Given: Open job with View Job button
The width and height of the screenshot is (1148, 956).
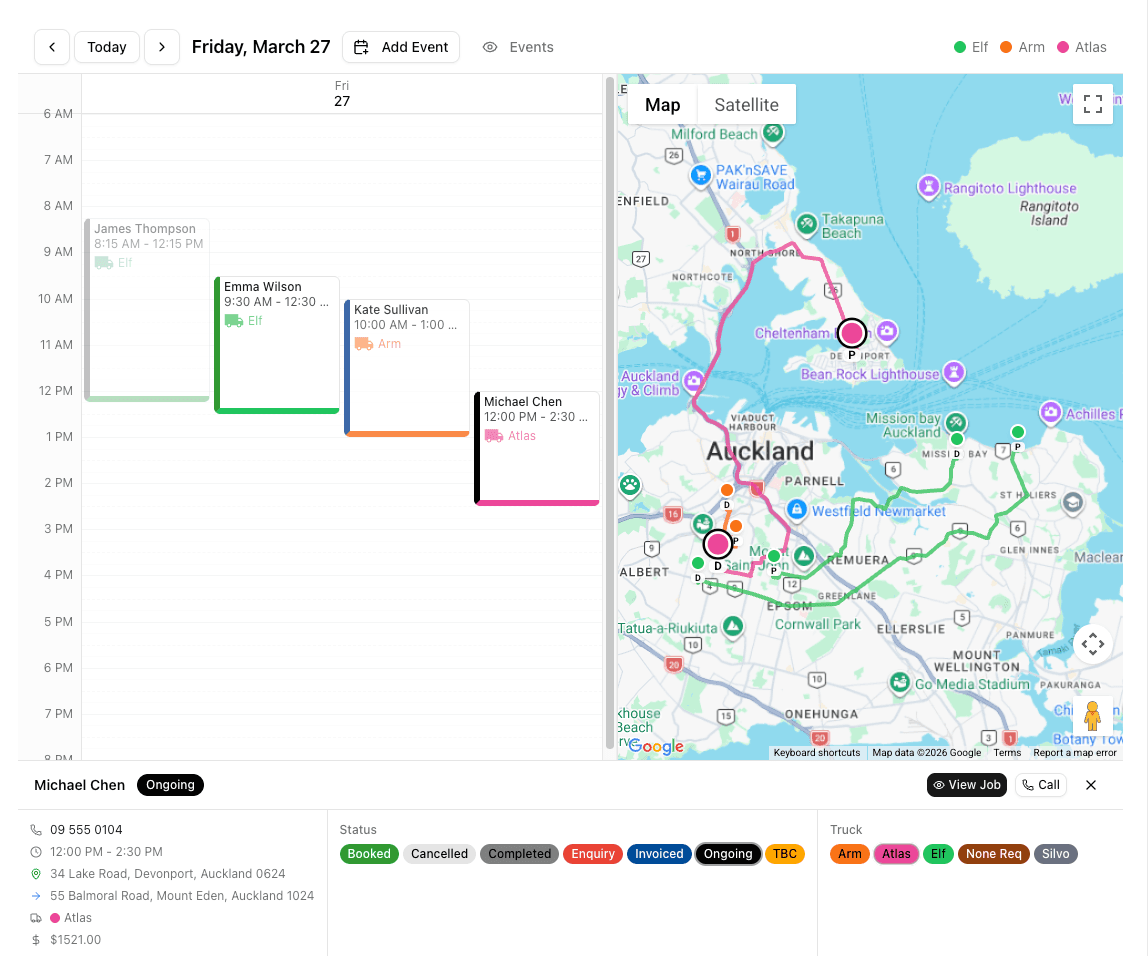Looking at the screenshot, I should click(966, 785).
